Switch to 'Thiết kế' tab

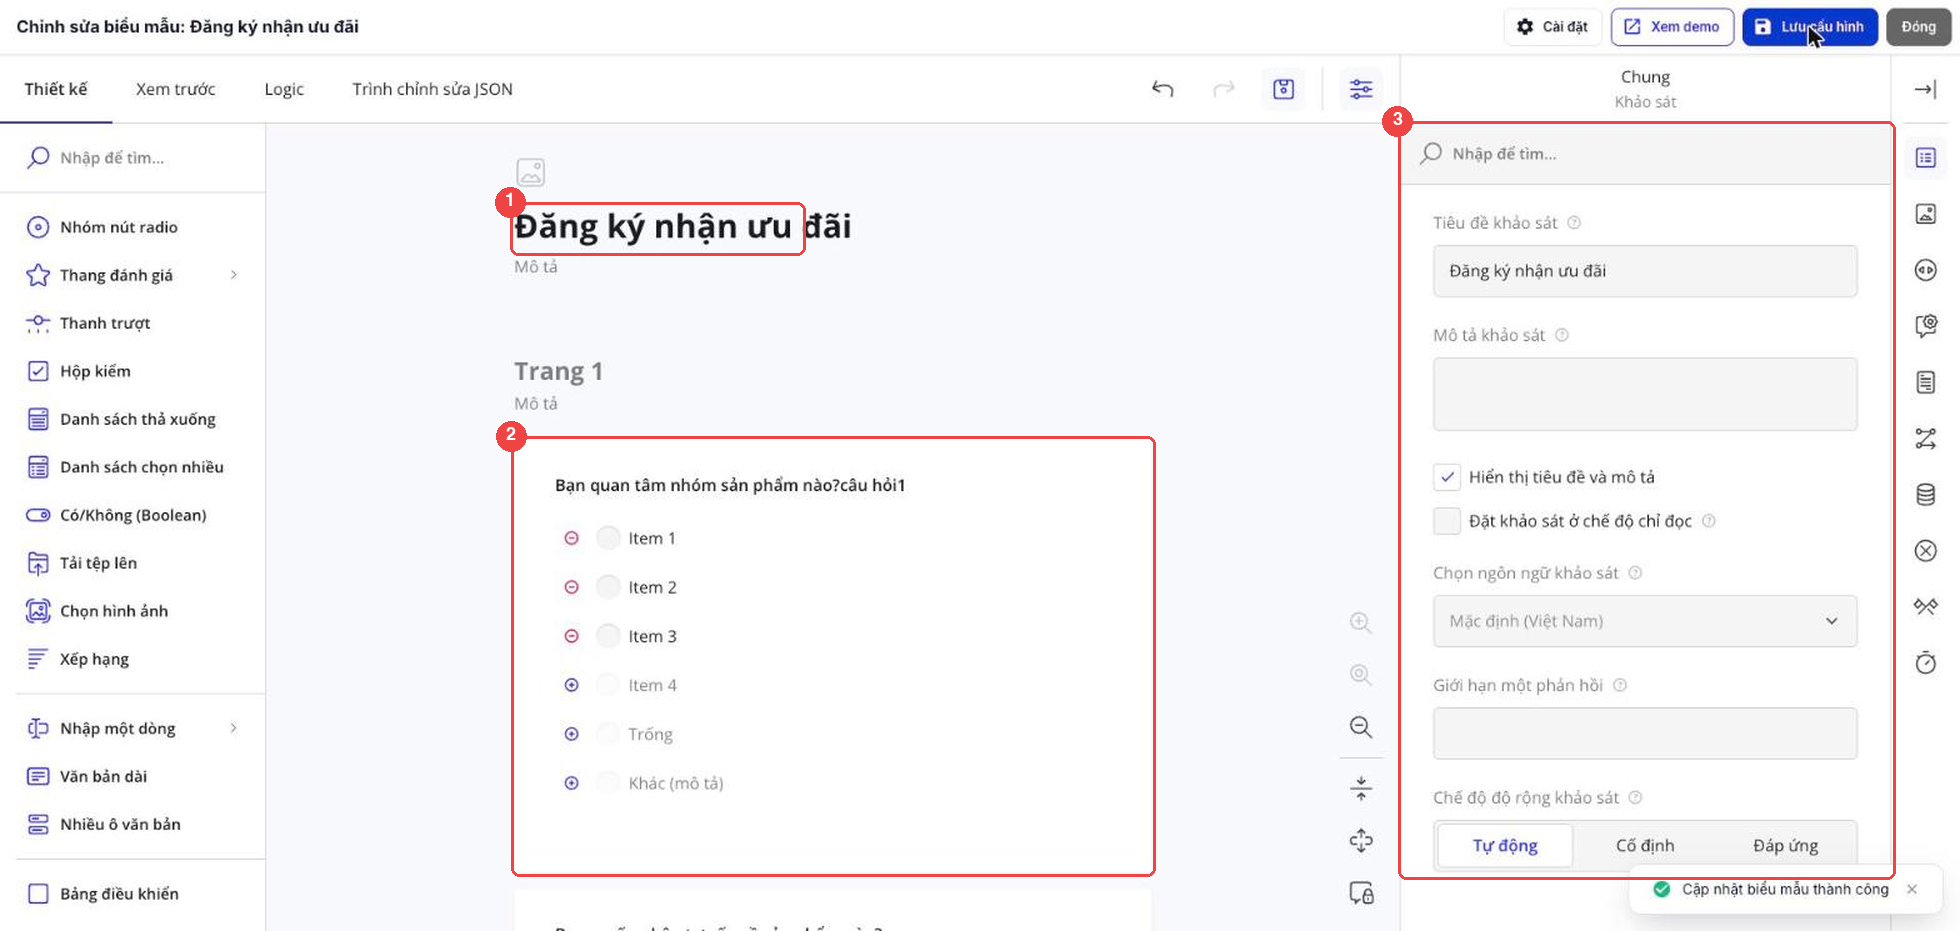(56, 89)
